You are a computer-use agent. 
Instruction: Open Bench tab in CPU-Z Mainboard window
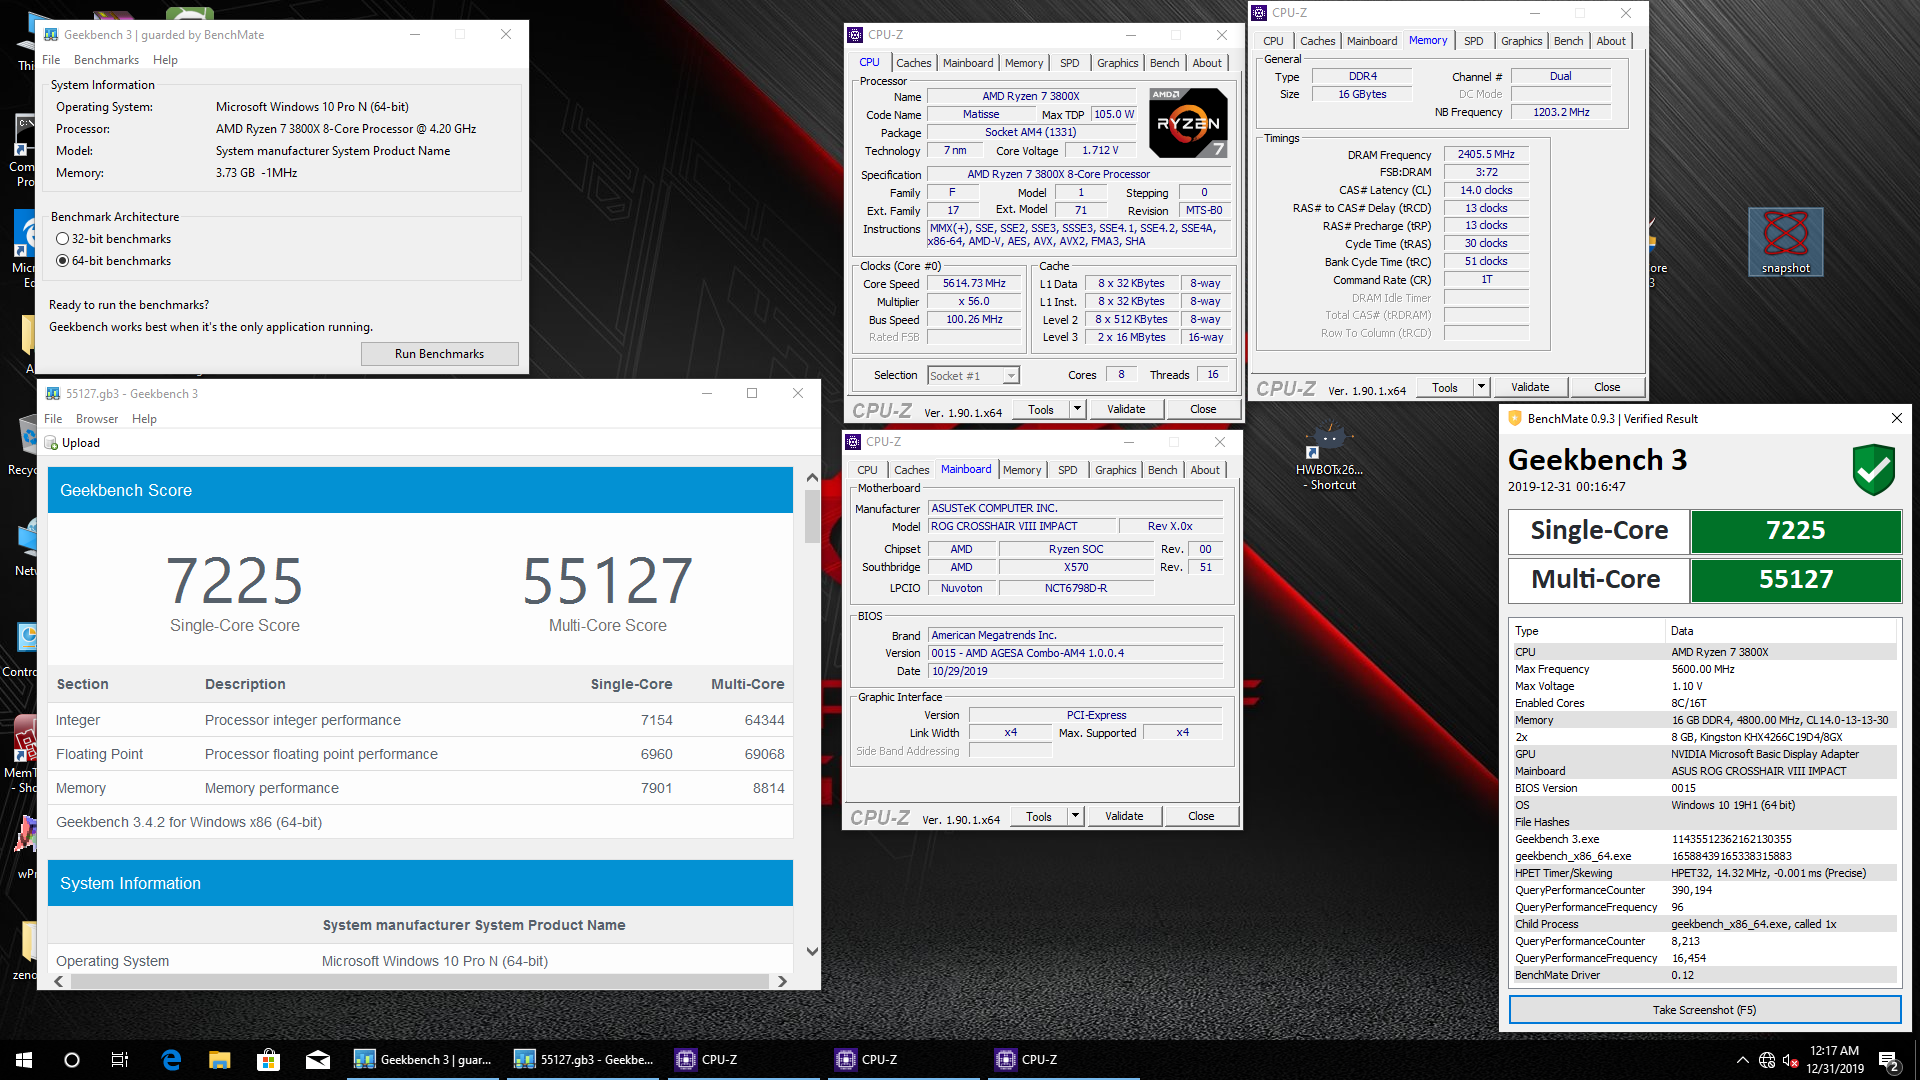pyautogui.click(x=1162, y=470)
